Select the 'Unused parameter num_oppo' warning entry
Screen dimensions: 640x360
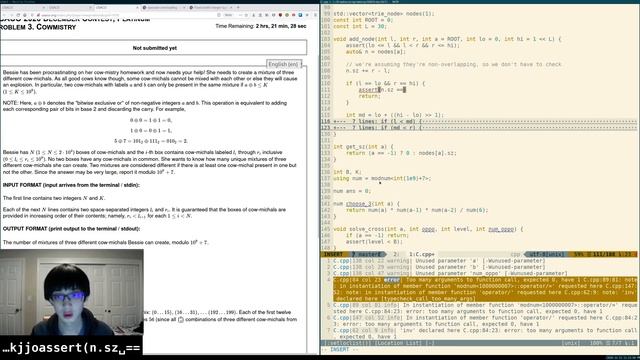click(x=449, y=273)
